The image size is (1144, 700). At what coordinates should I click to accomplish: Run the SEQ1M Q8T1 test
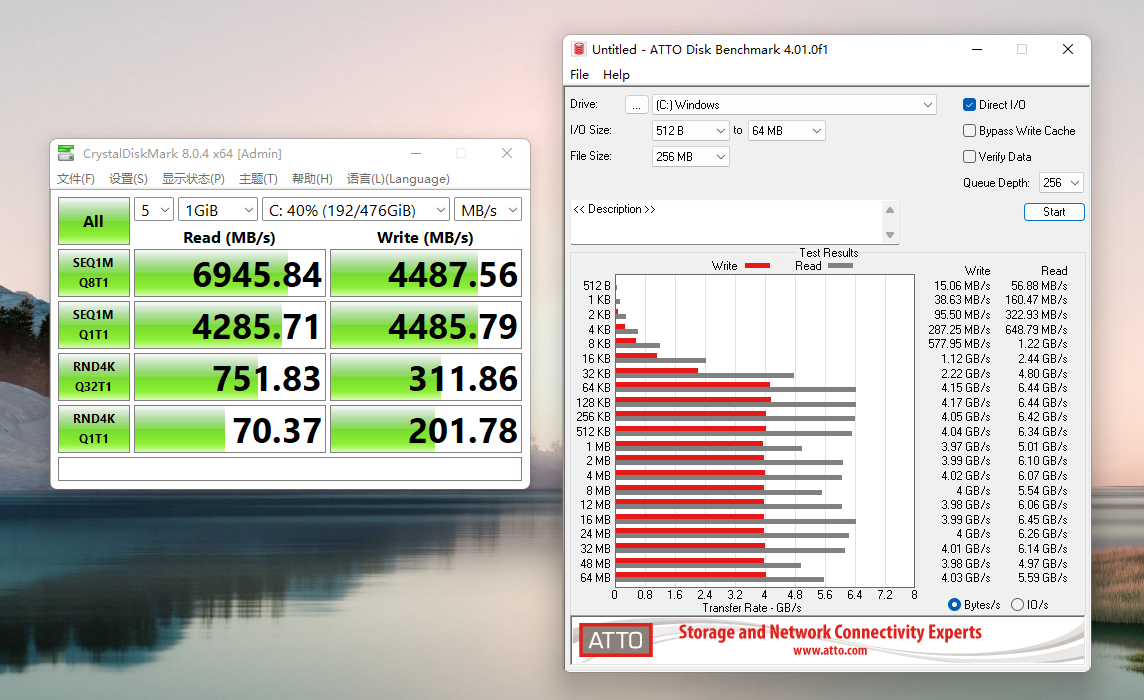[x=93, y=273]
